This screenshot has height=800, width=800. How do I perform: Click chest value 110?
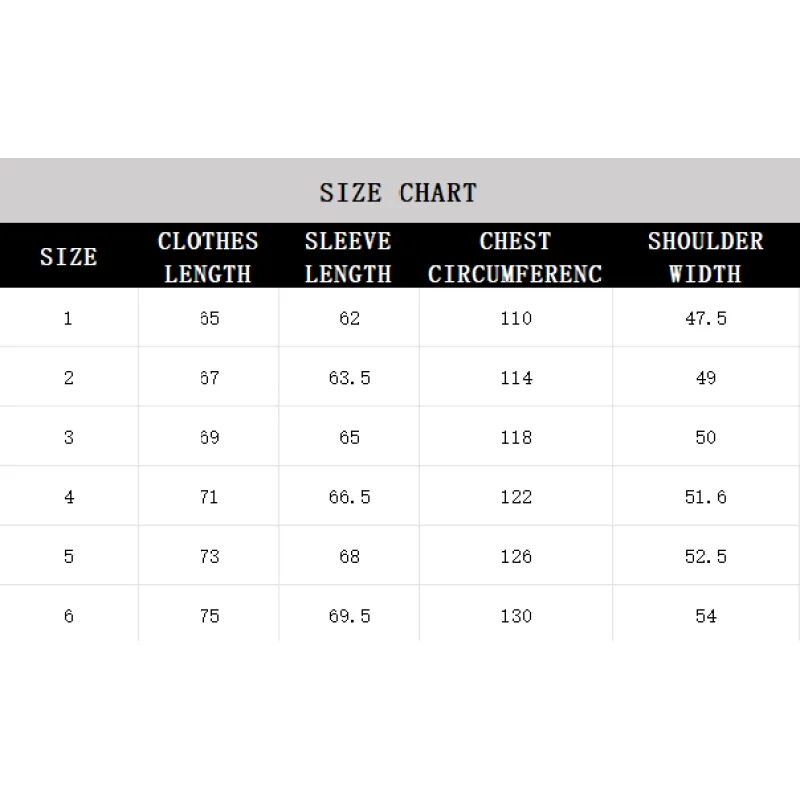(x=516, y=318)
